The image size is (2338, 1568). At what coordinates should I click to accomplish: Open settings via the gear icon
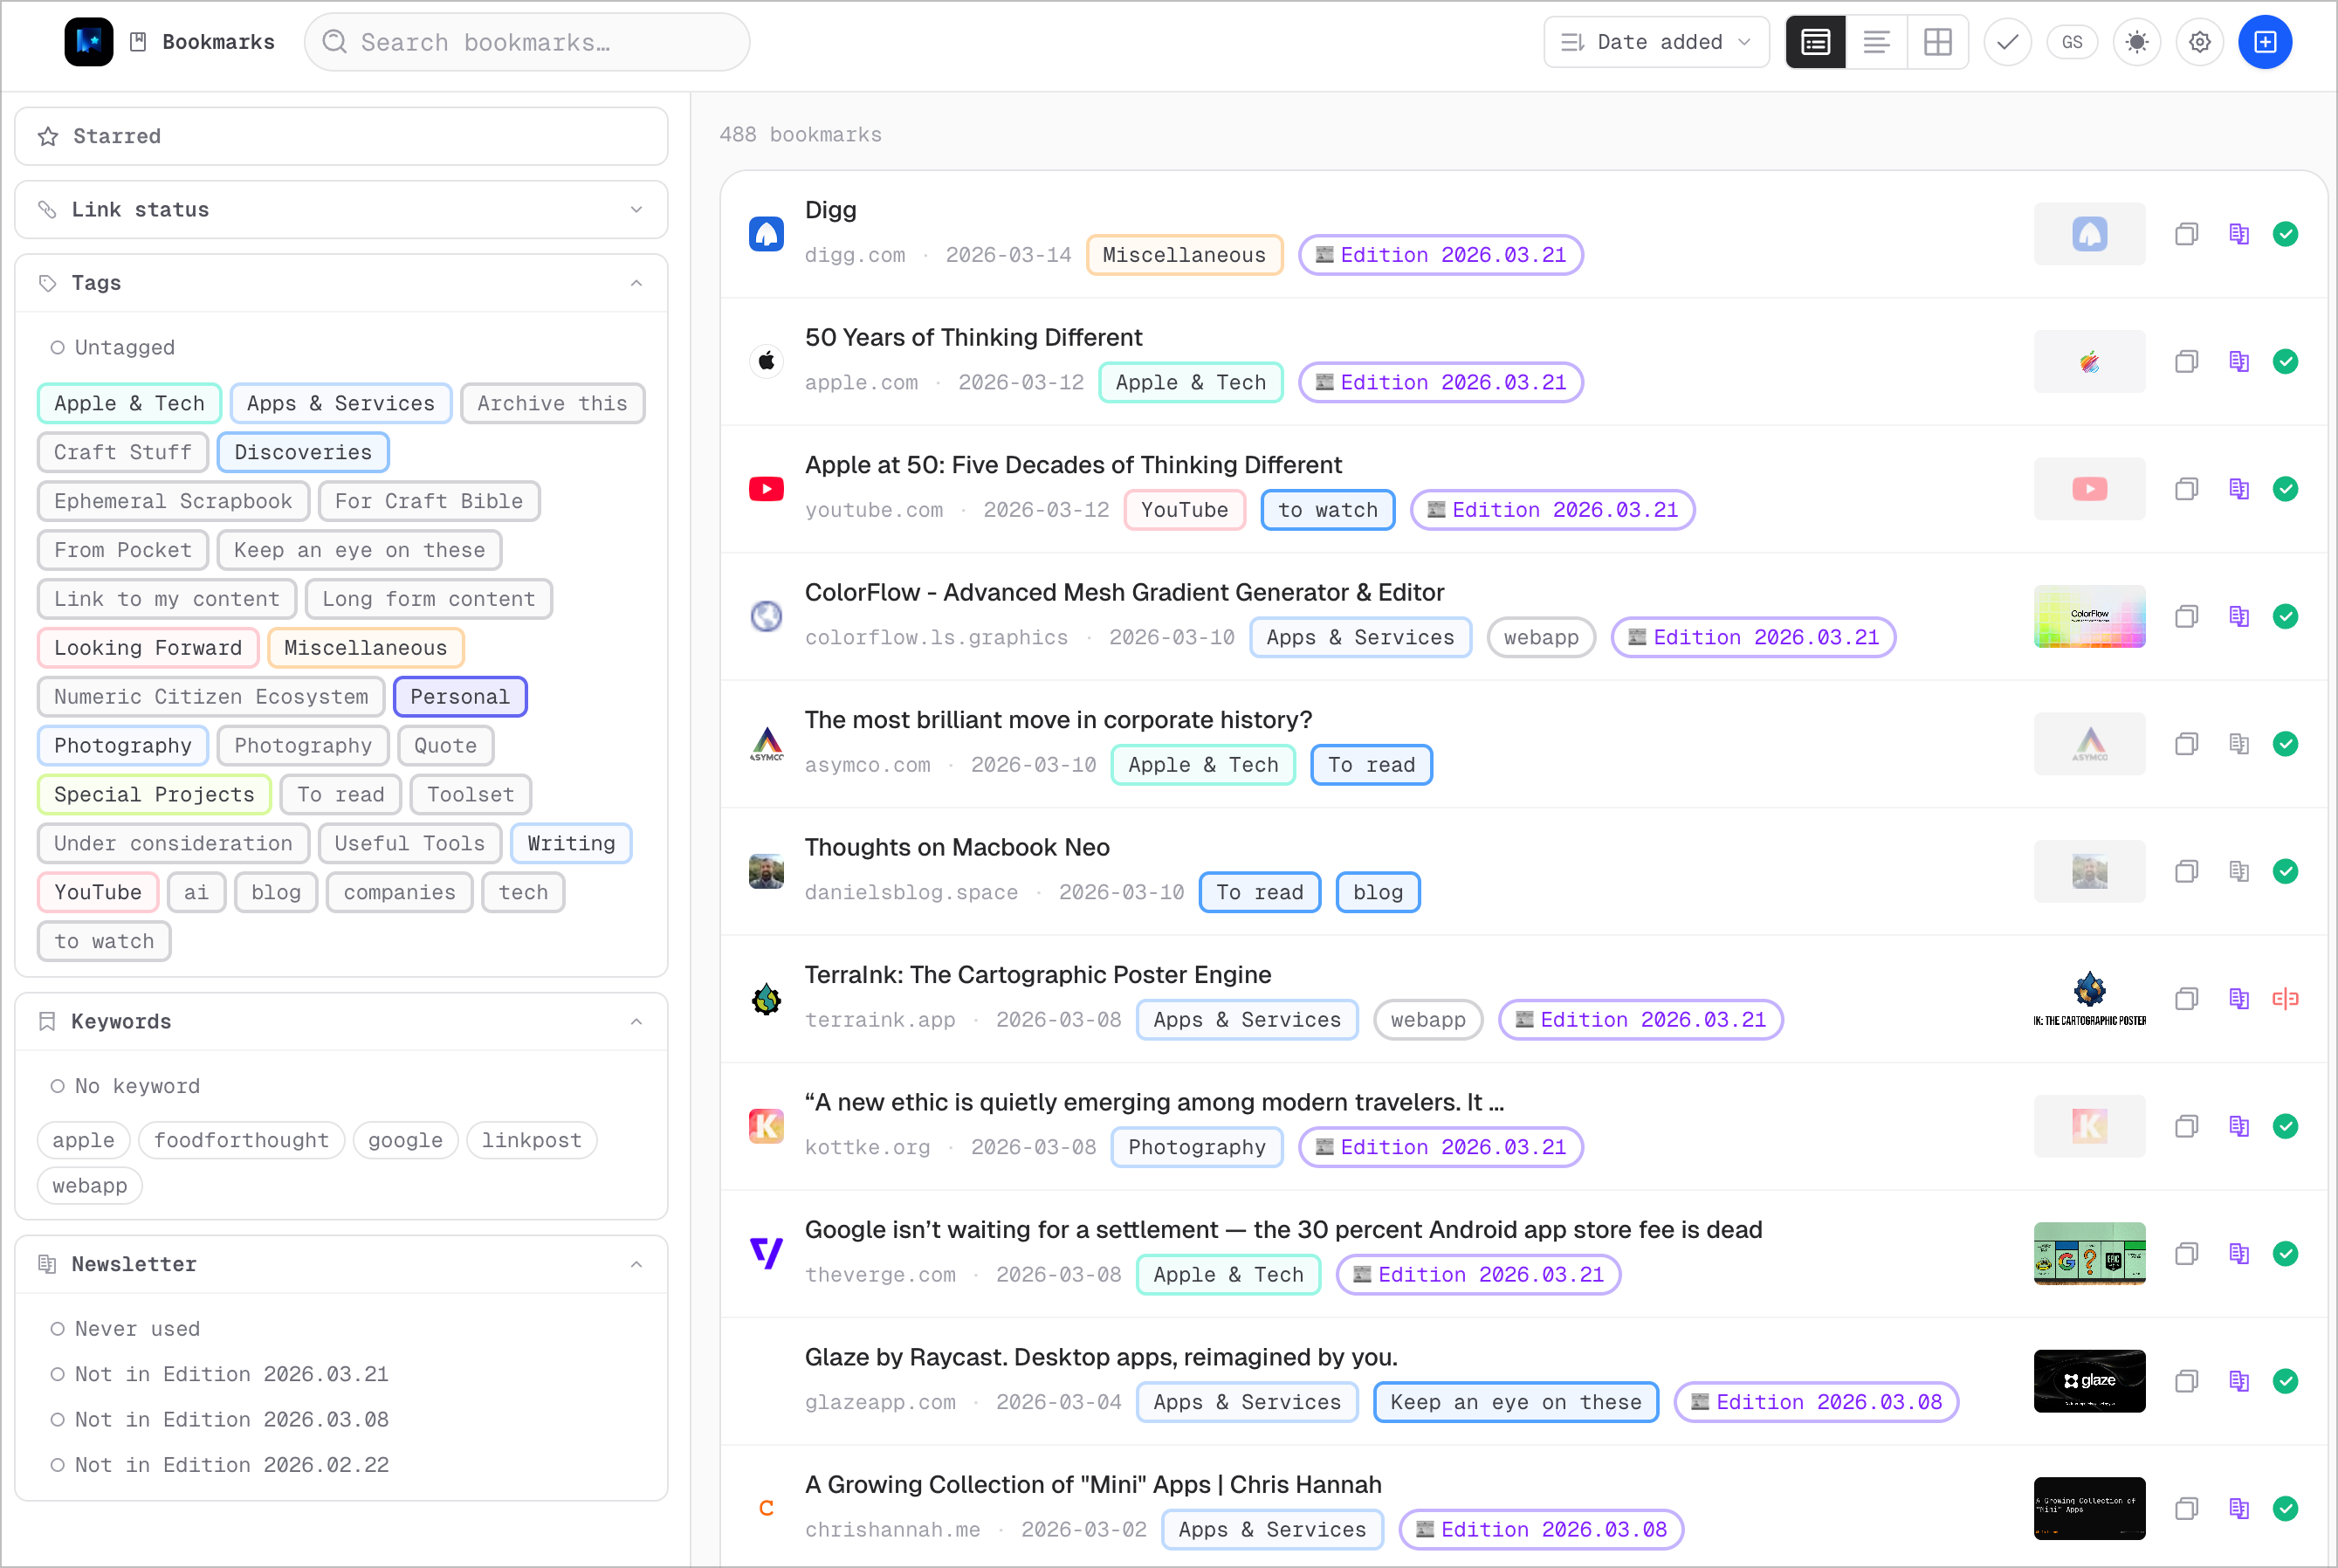[2199, 42]
